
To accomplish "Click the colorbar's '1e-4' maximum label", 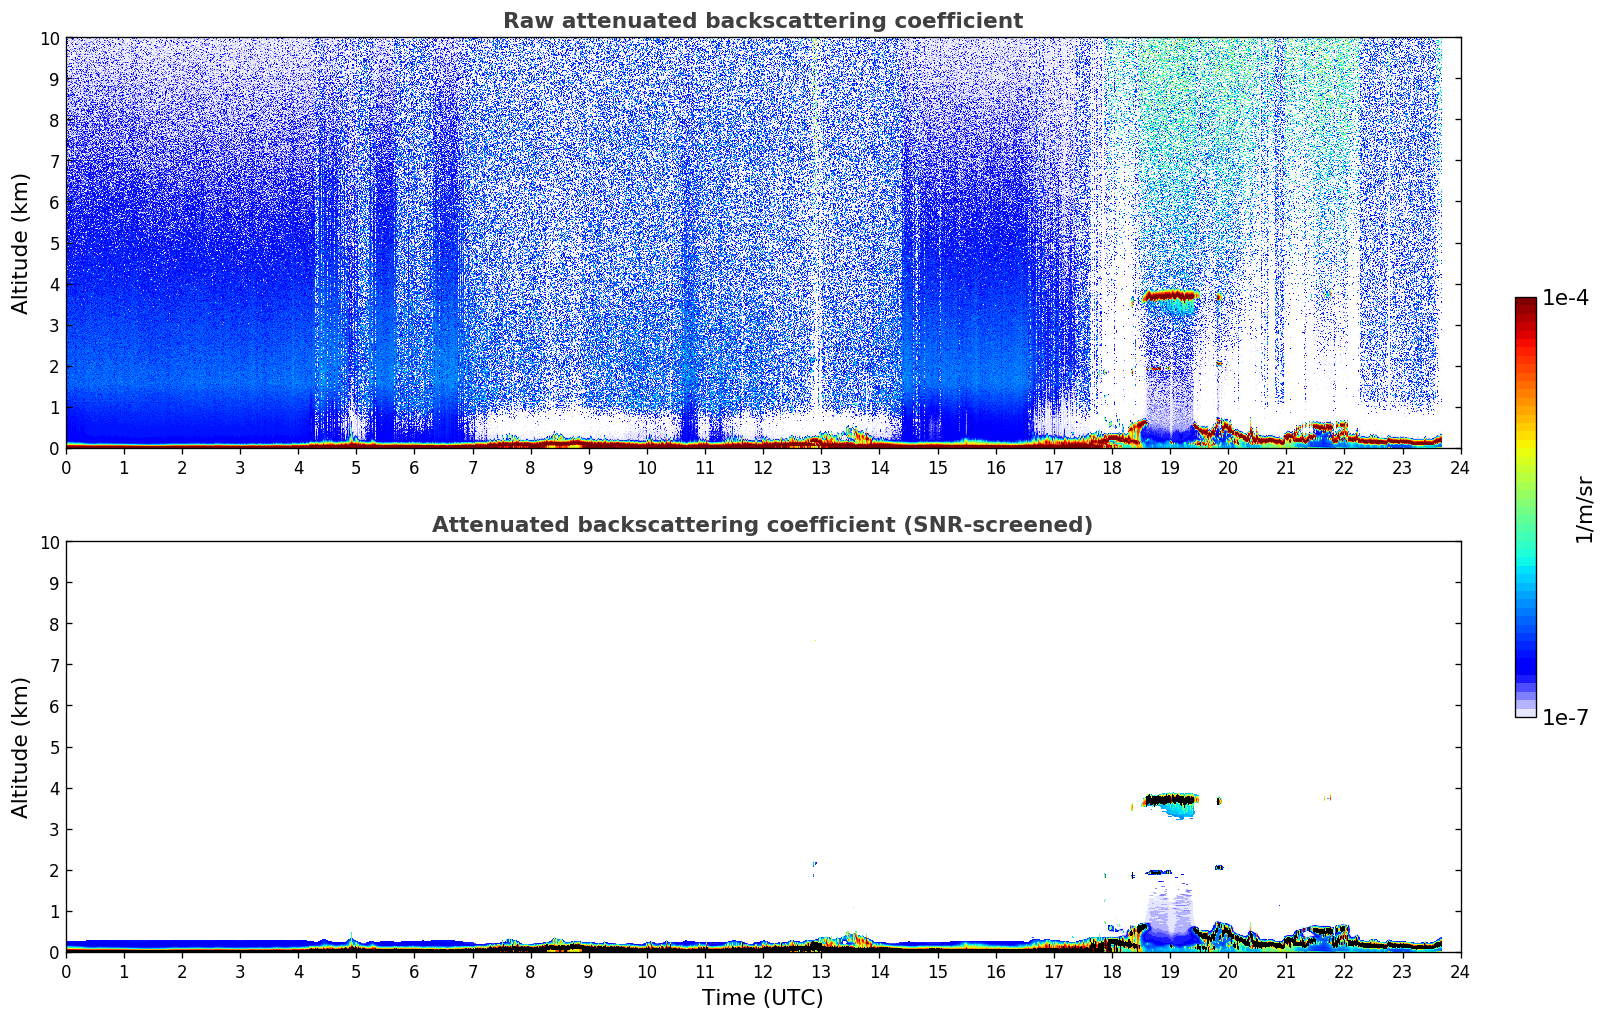I will pyautogui.click(x=1565, y=298).
